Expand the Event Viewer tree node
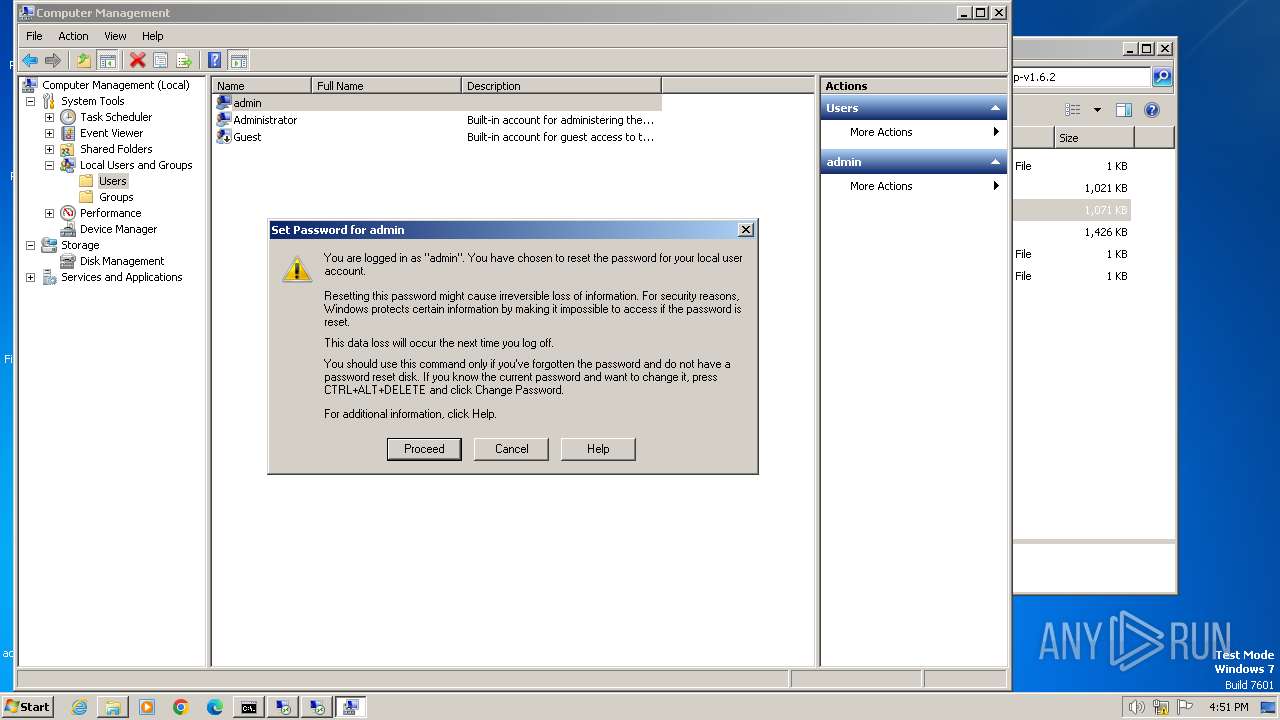This screenshot has height=720, width=1280. click(49, 133)
